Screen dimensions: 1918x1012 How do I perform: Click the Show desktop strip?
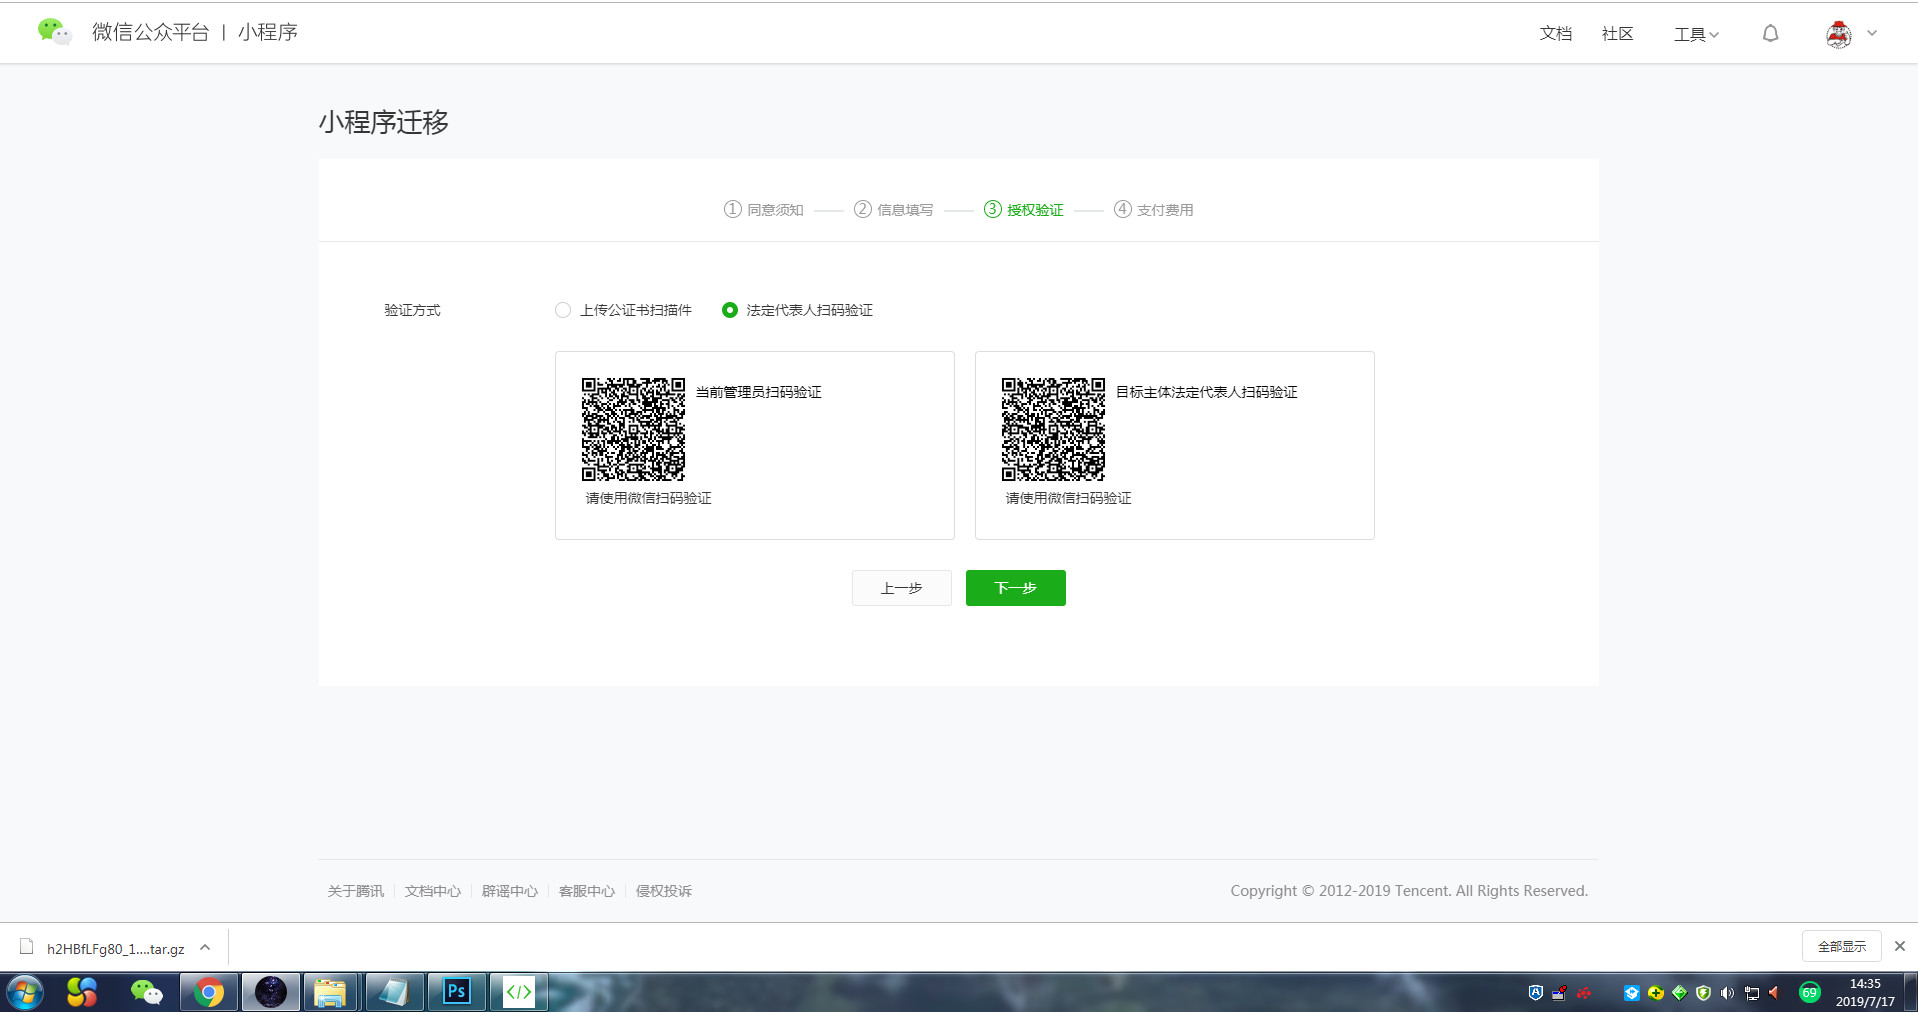pos(1911,992)
